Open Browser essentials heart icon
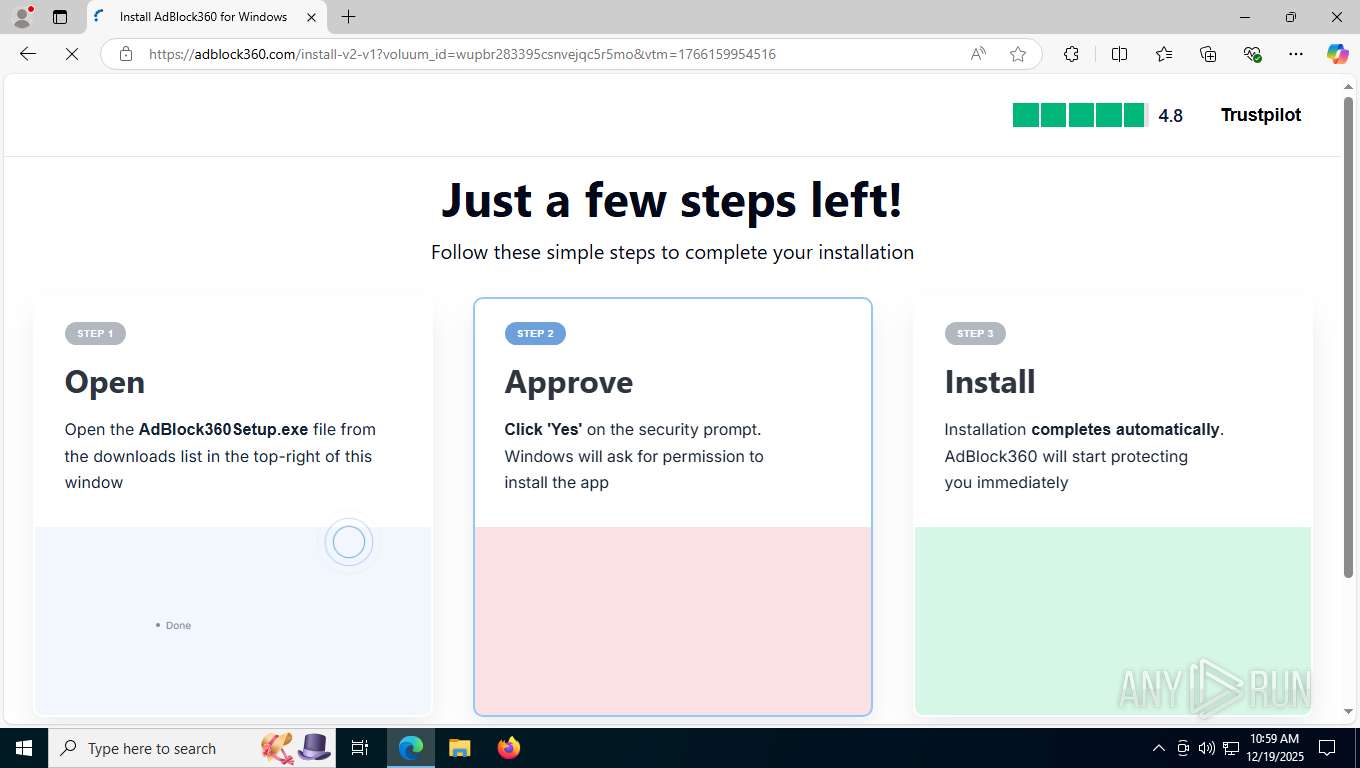 point(1252,54)
